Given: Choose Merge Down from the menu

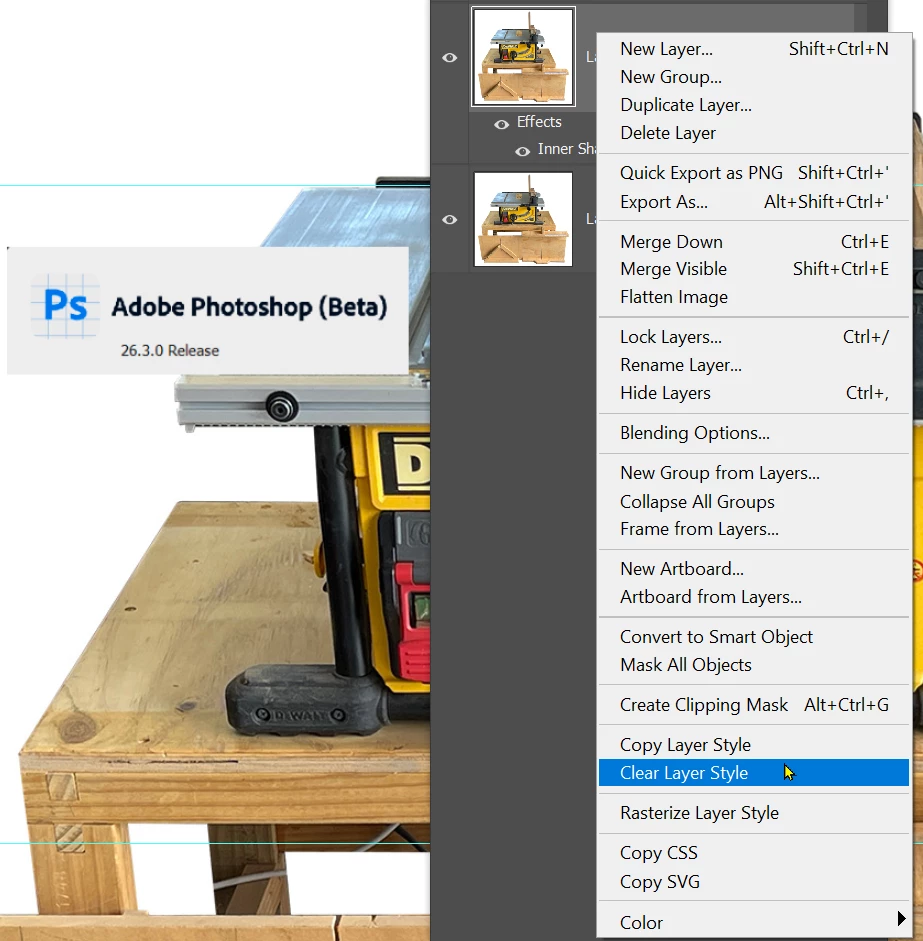Looking at the screenshot, I should click(x=753, y=242).
